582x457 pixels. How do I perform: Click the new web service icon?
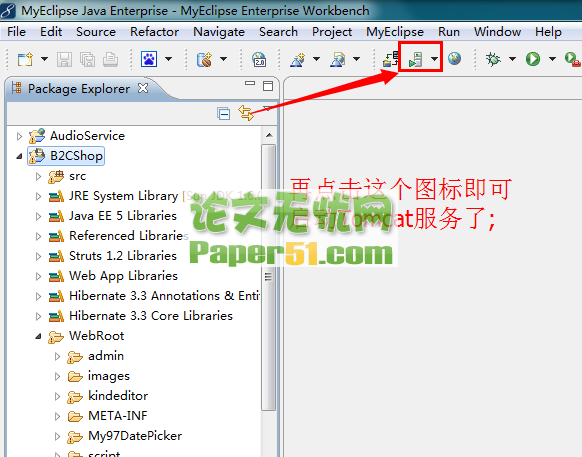pos(205,59)
